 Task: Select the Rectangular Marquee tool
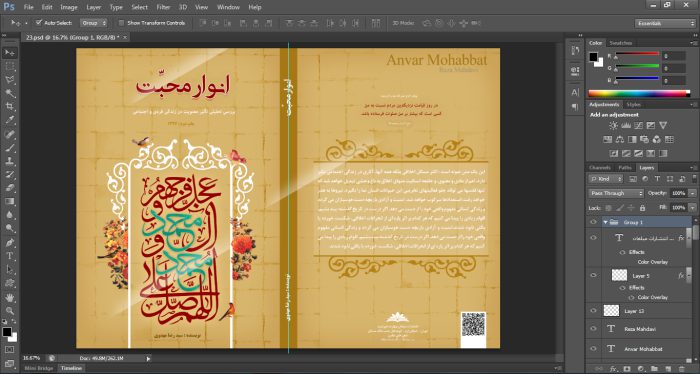pos(9,66)
